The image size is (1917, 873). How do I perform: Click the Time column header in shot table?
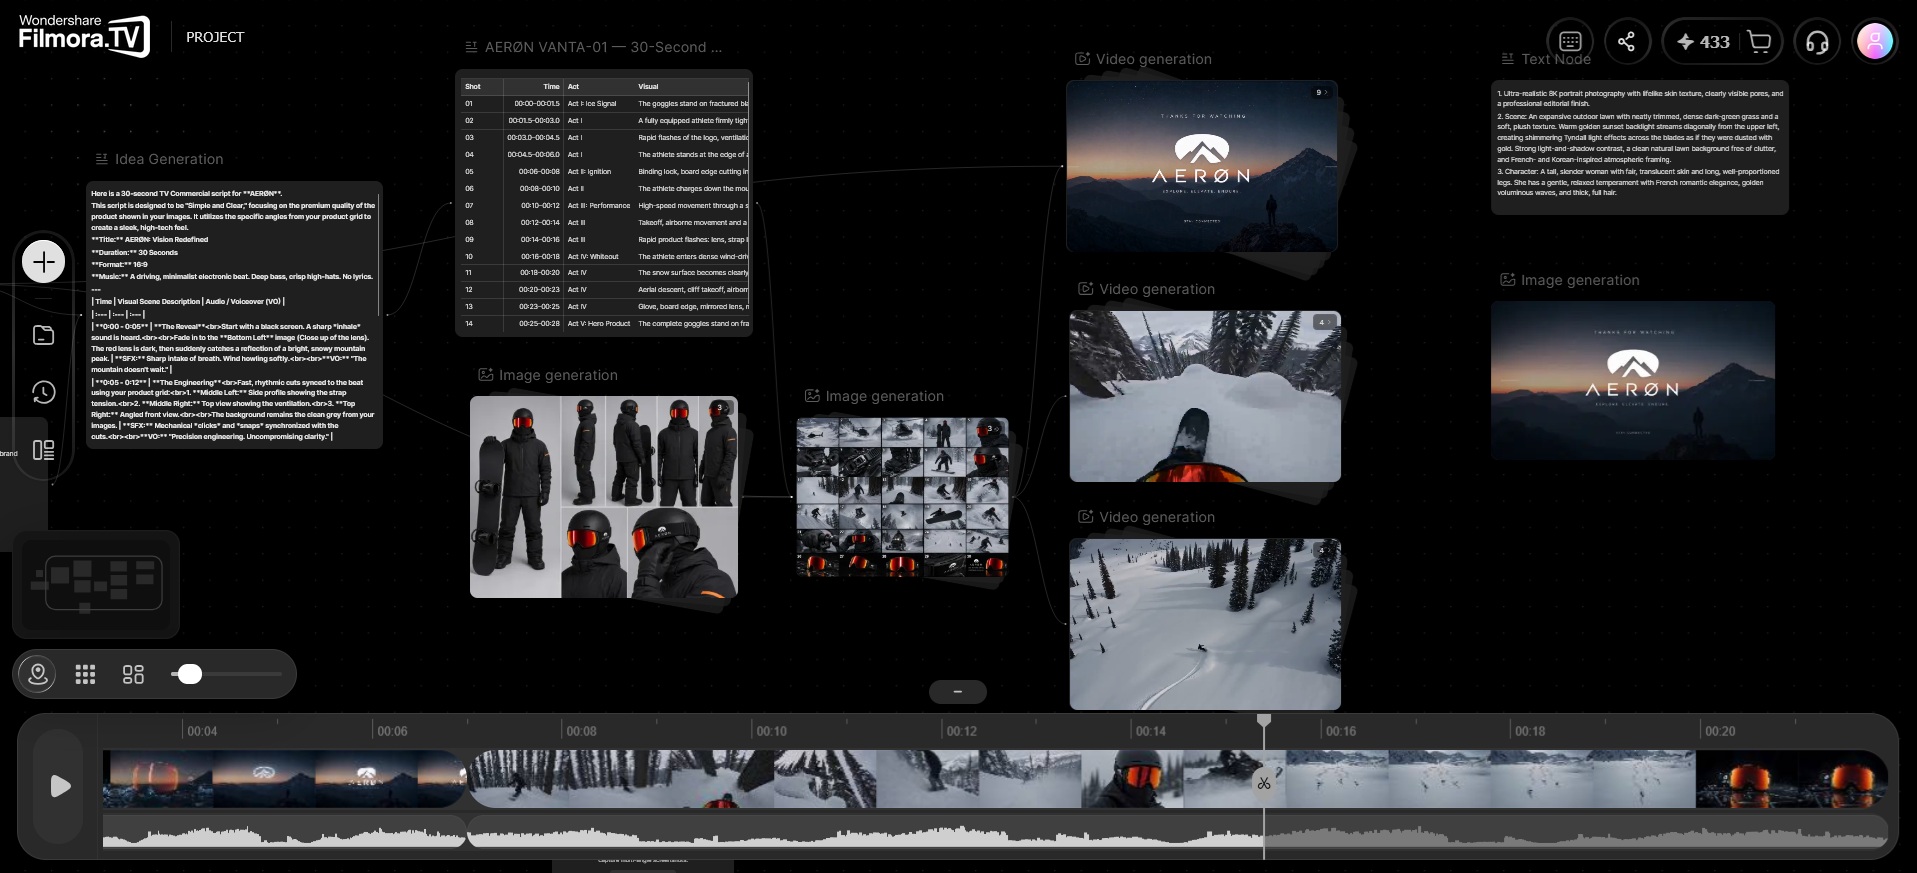coord(551,87)
